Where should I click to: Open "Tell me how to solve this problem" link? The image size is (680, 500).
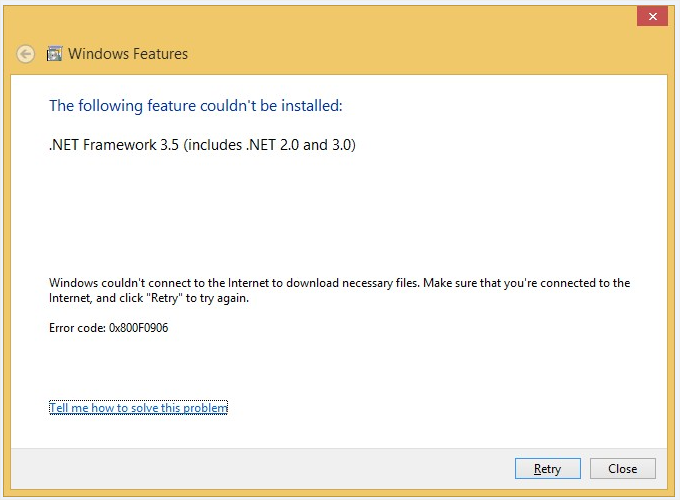(138, 408)
